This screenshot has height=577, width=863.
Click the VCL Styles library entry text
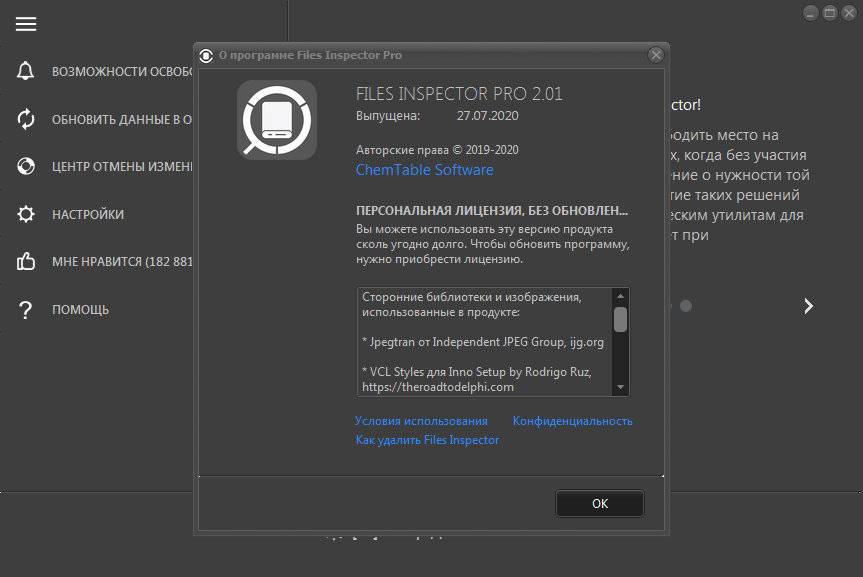coord(477,379)
